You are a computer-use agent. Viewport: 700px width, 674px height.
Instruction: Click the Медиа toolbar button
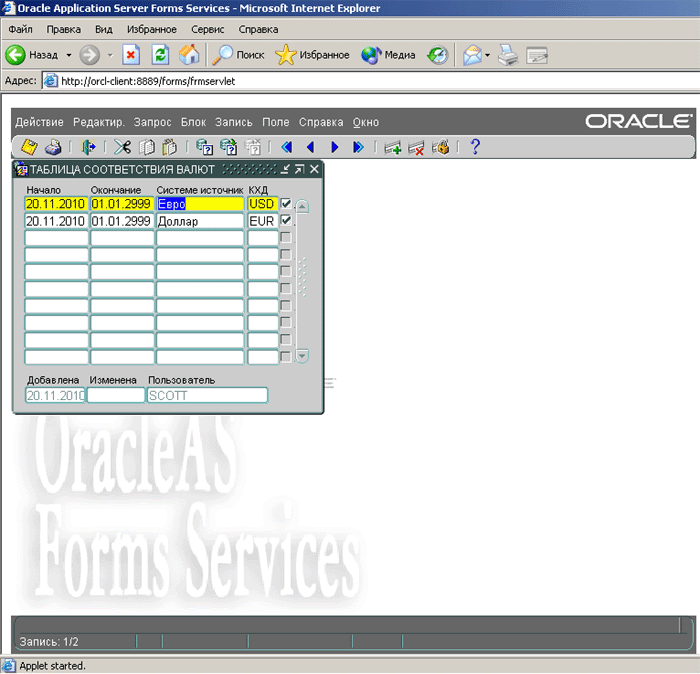(x=388, y=55)
